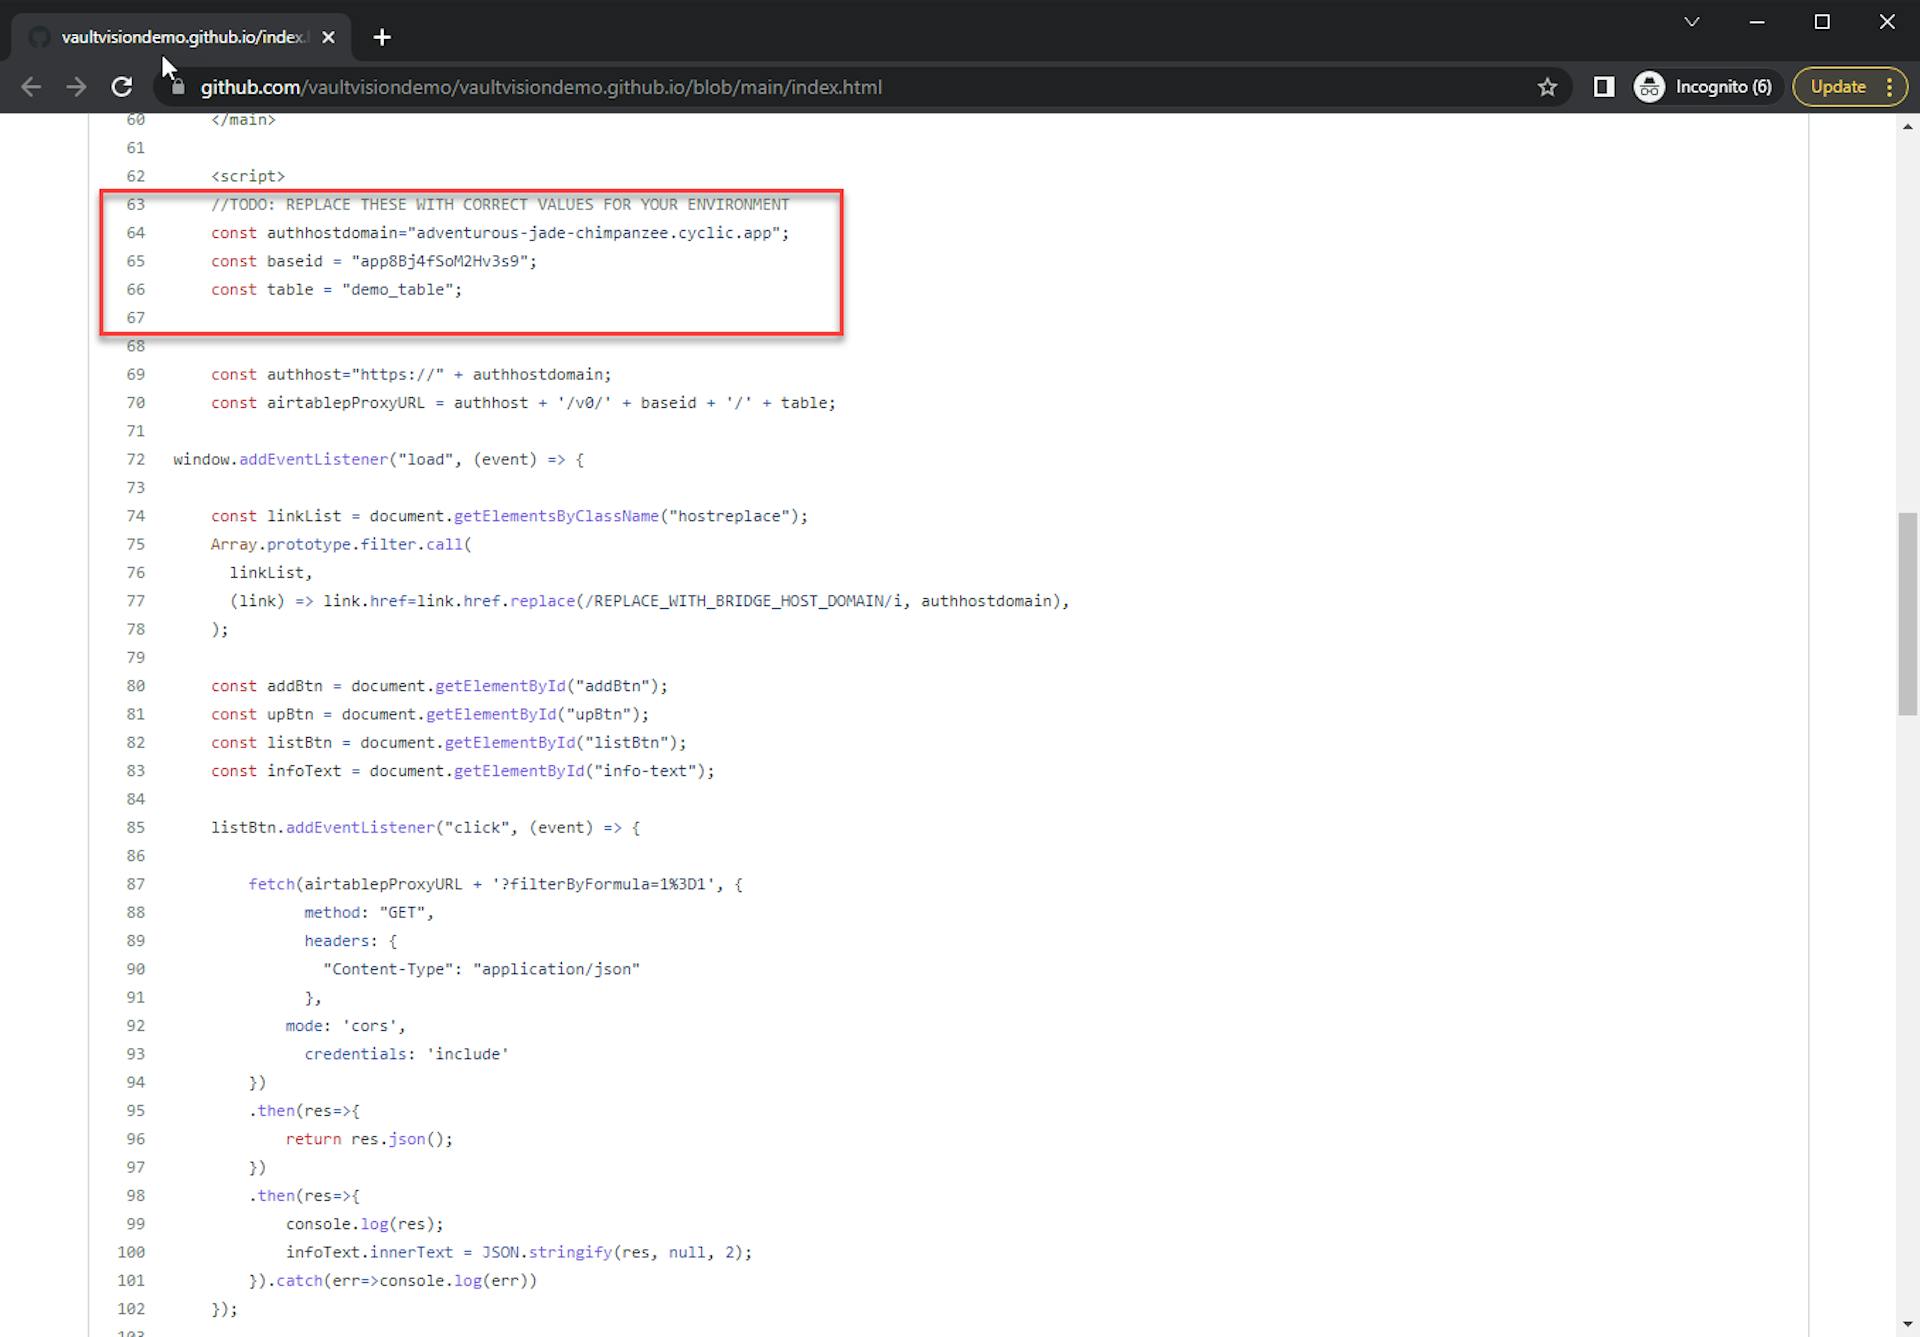The width and height of the screenshot is (1920, 1337).
Task: Open the tab search dropdown chevron
Action: click(x=1691, y=22)
